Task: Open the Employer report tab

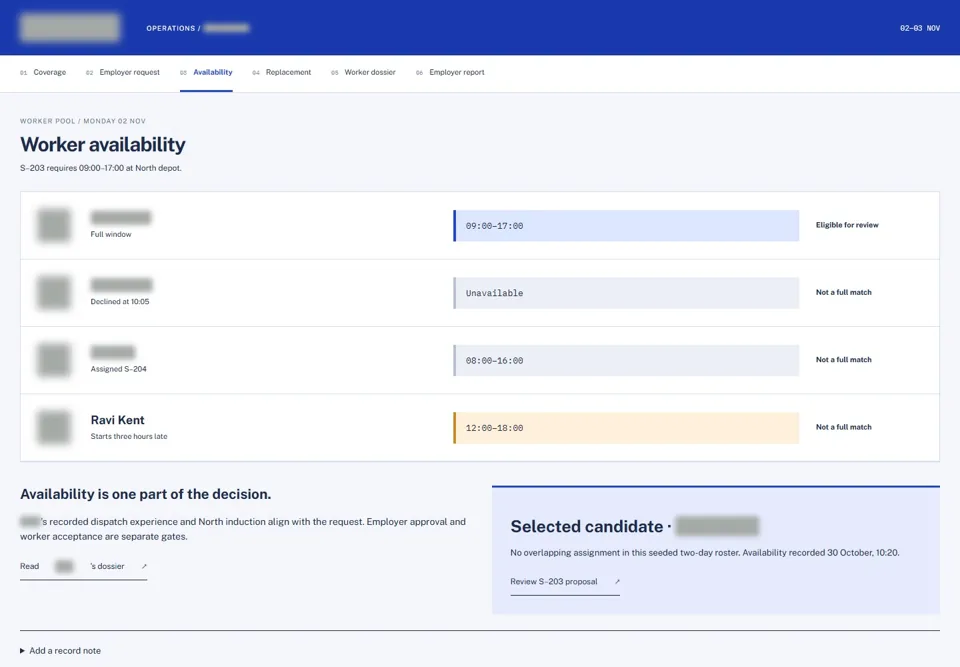Action: point(450,72)
